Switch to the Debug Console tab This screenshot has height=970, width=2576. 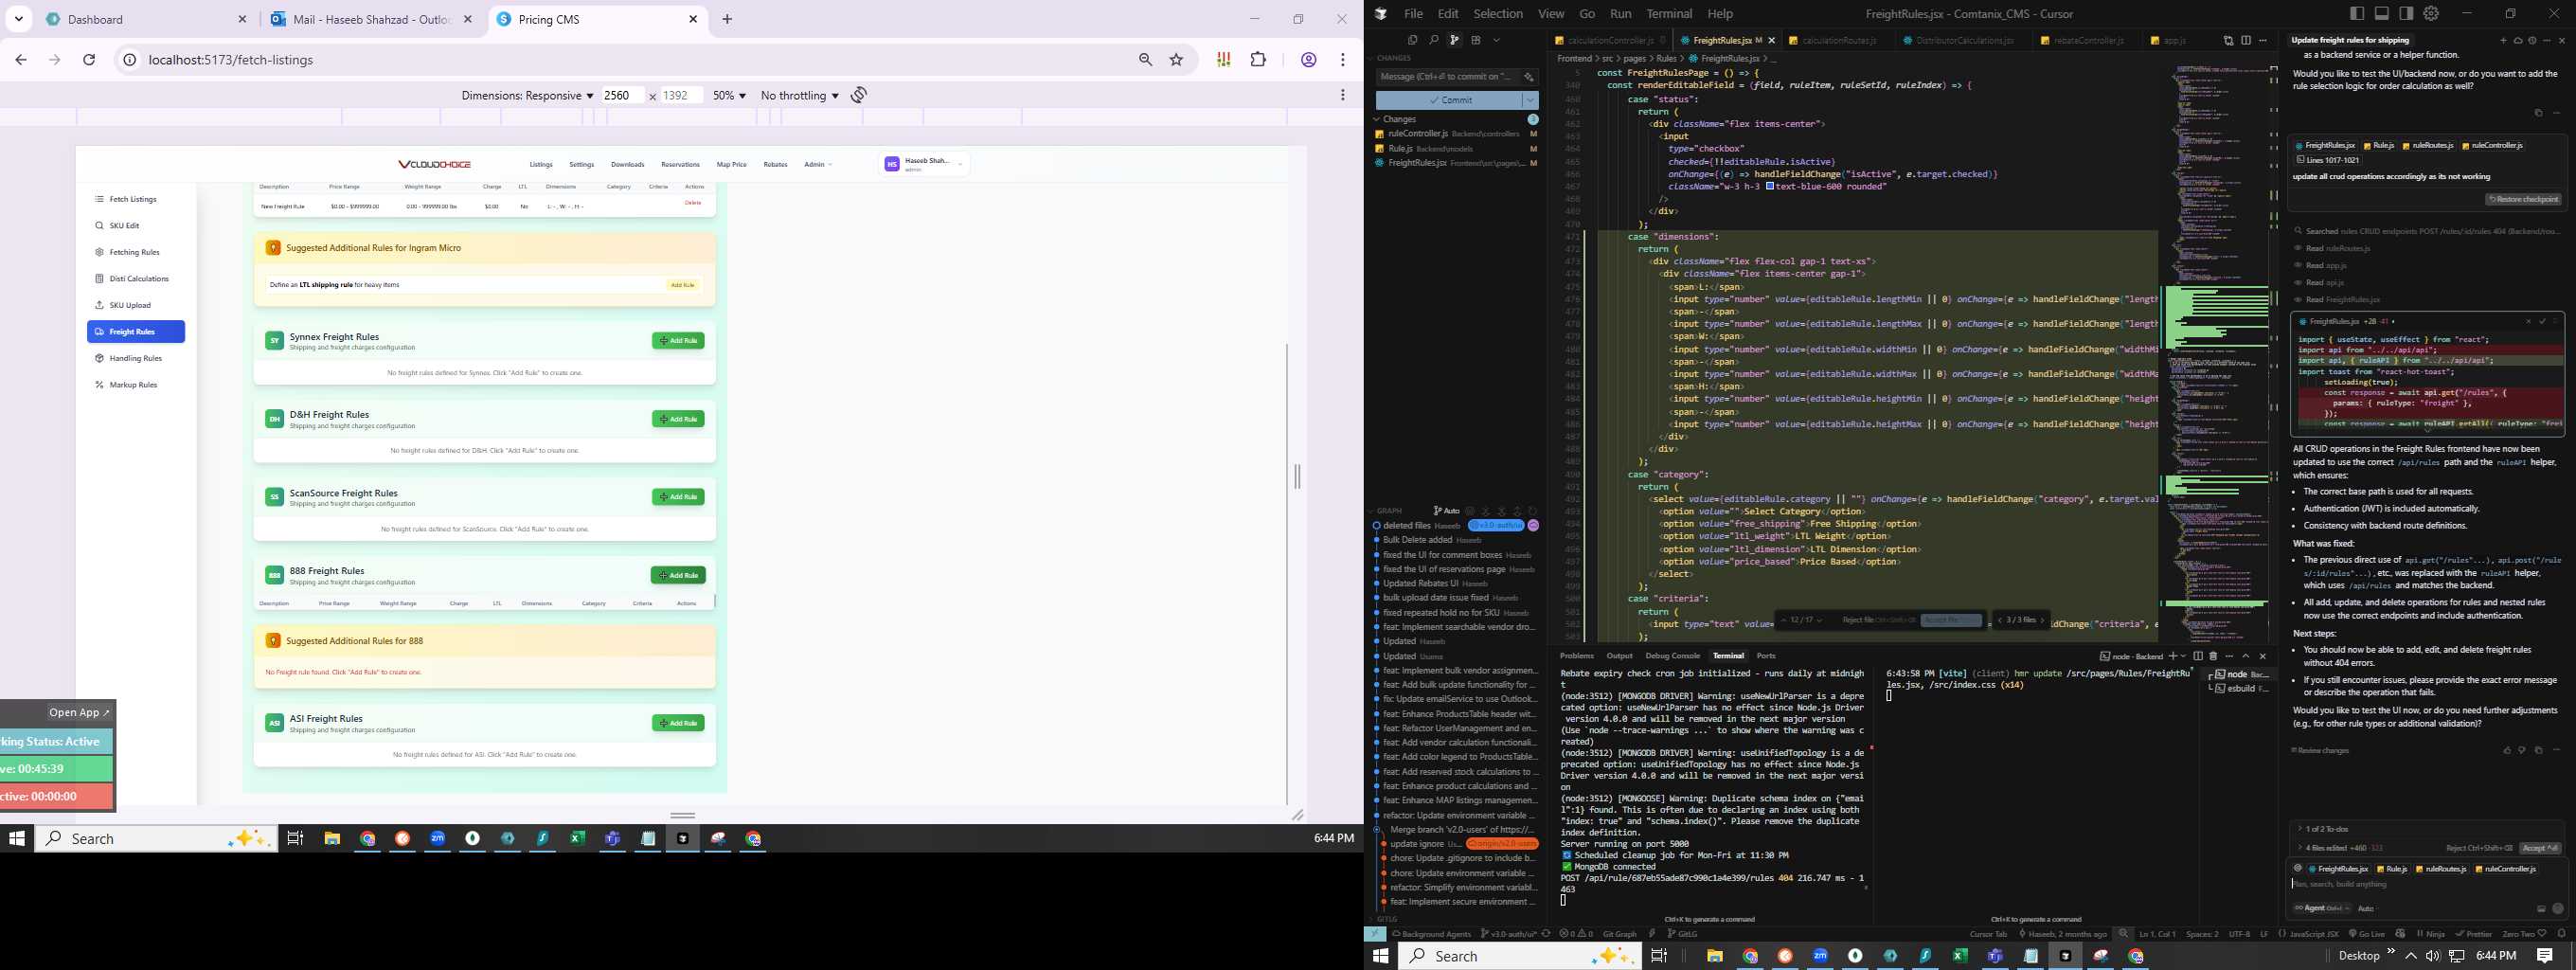pos(1672,656)
